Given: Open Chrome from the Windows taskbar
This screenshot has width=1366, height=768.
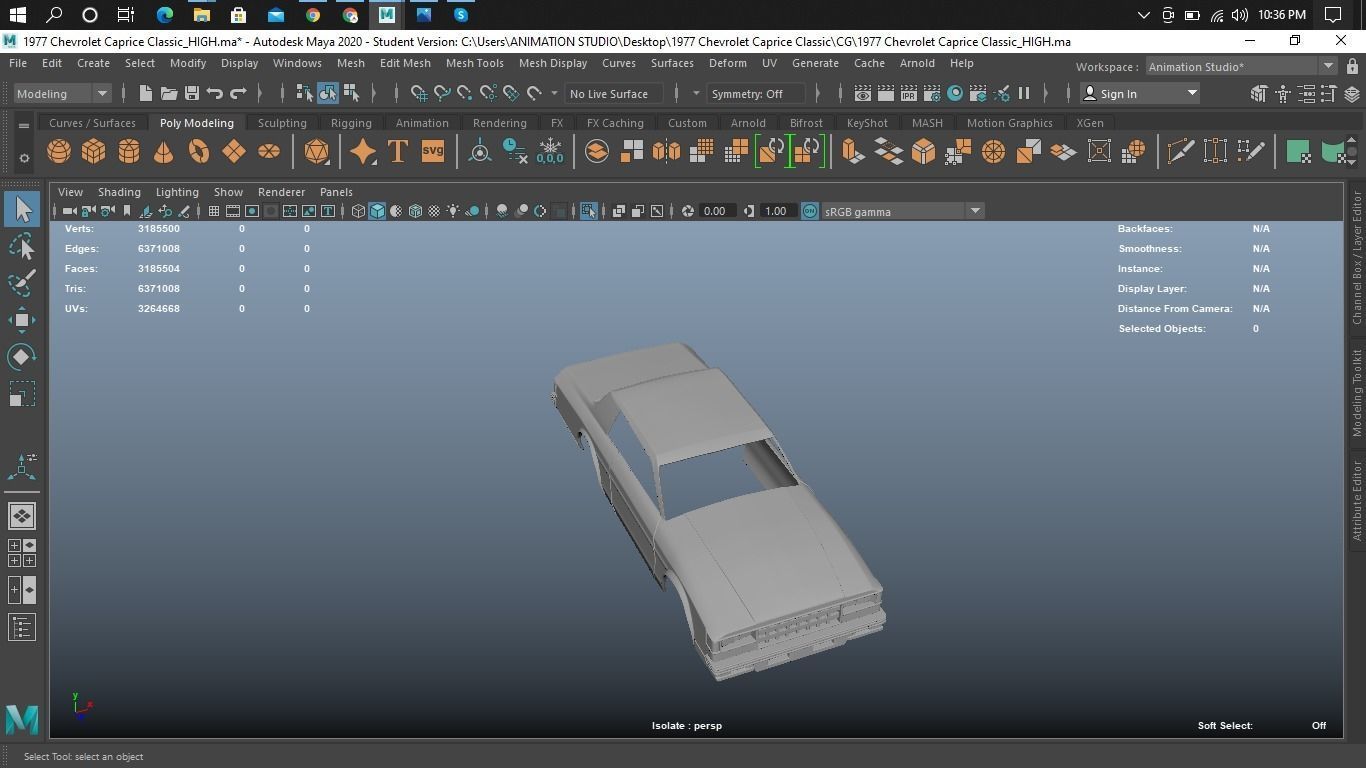Looking at the screenshot, I should tap(313, 15).
